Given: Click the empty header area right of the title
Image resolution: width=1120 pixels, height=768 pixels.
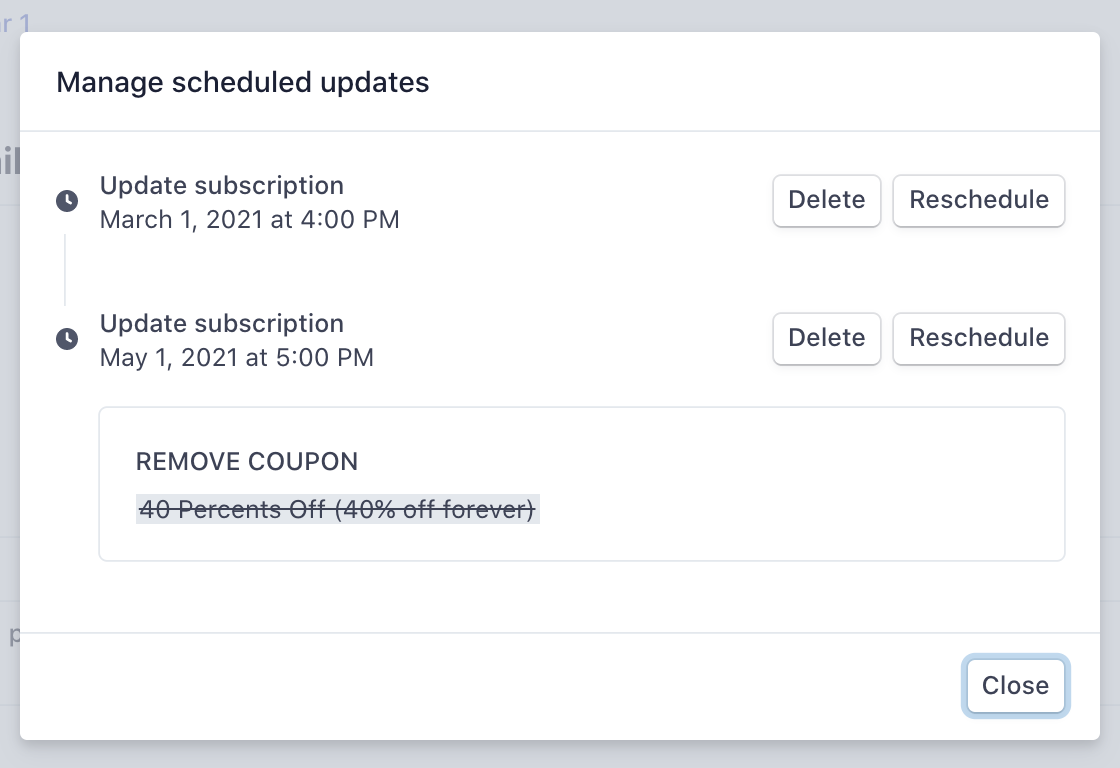Looking at the screenshot, I should [760, 82].
